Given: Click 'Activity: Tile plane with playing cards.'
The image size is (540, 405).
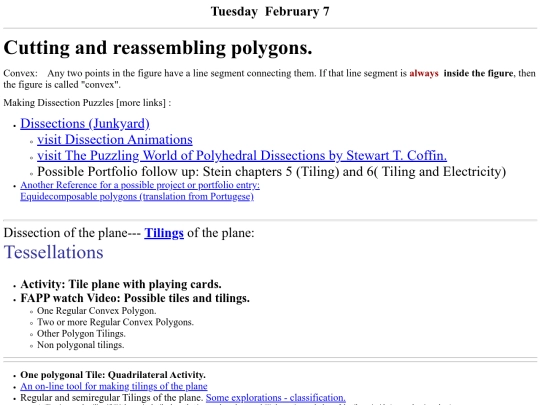Looking at the screenshot, I should click(121, 284).
